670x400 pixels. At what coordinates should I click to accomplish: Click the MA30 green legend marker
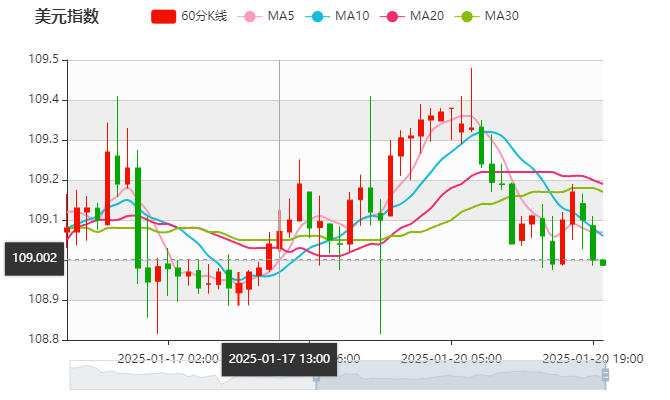465,17
